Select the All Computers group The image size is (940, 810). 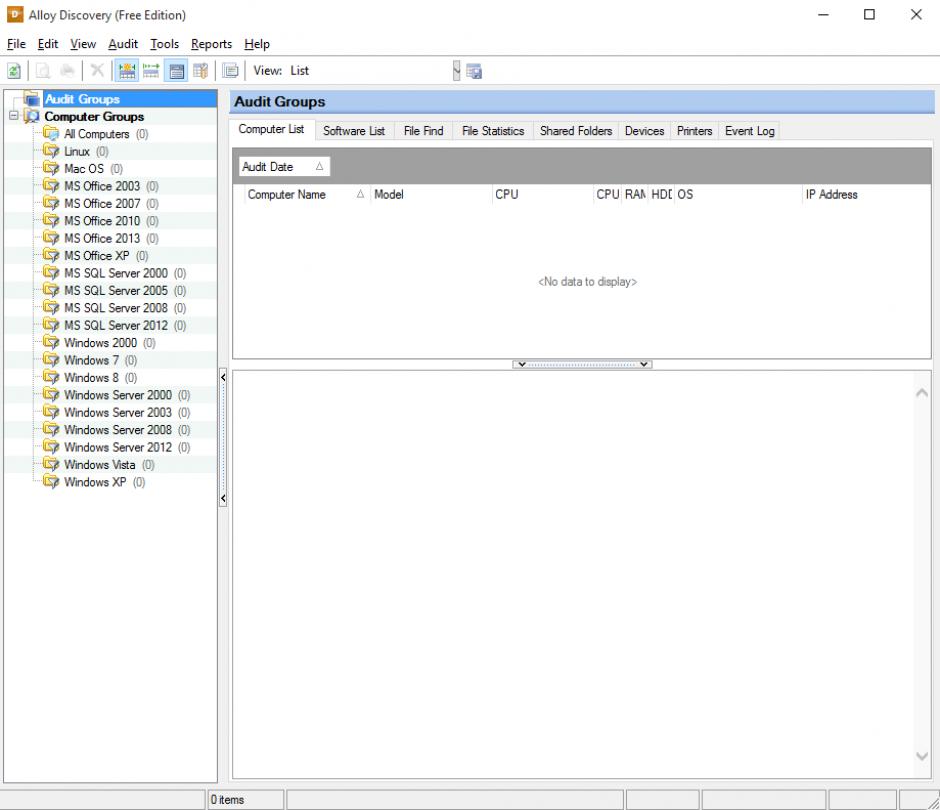97,134
